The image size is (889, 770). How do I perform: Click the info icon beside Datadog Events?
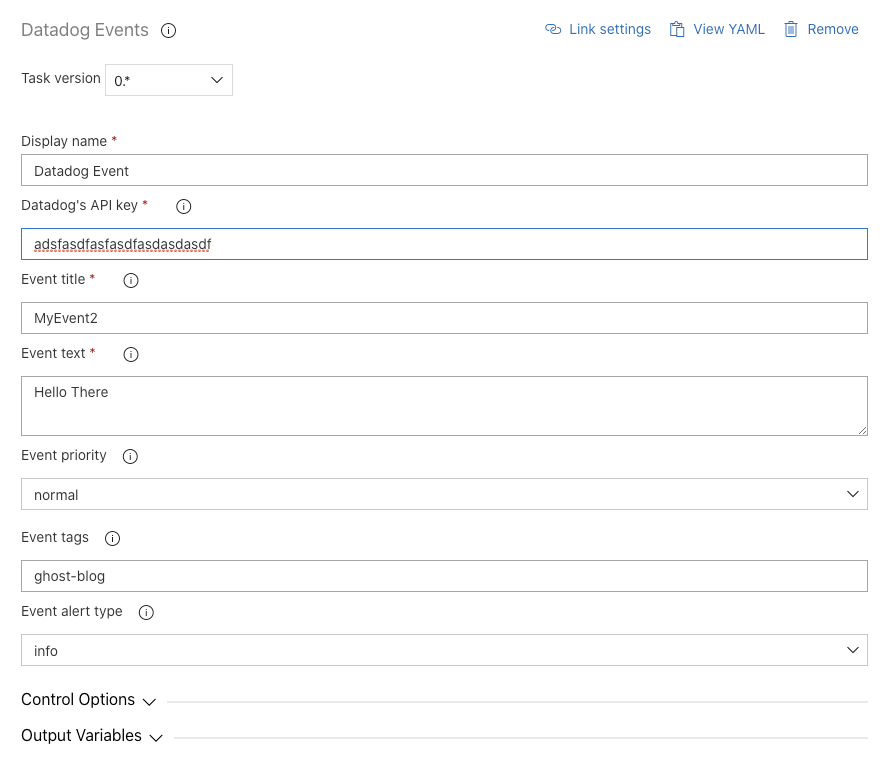tap(168, 30)
